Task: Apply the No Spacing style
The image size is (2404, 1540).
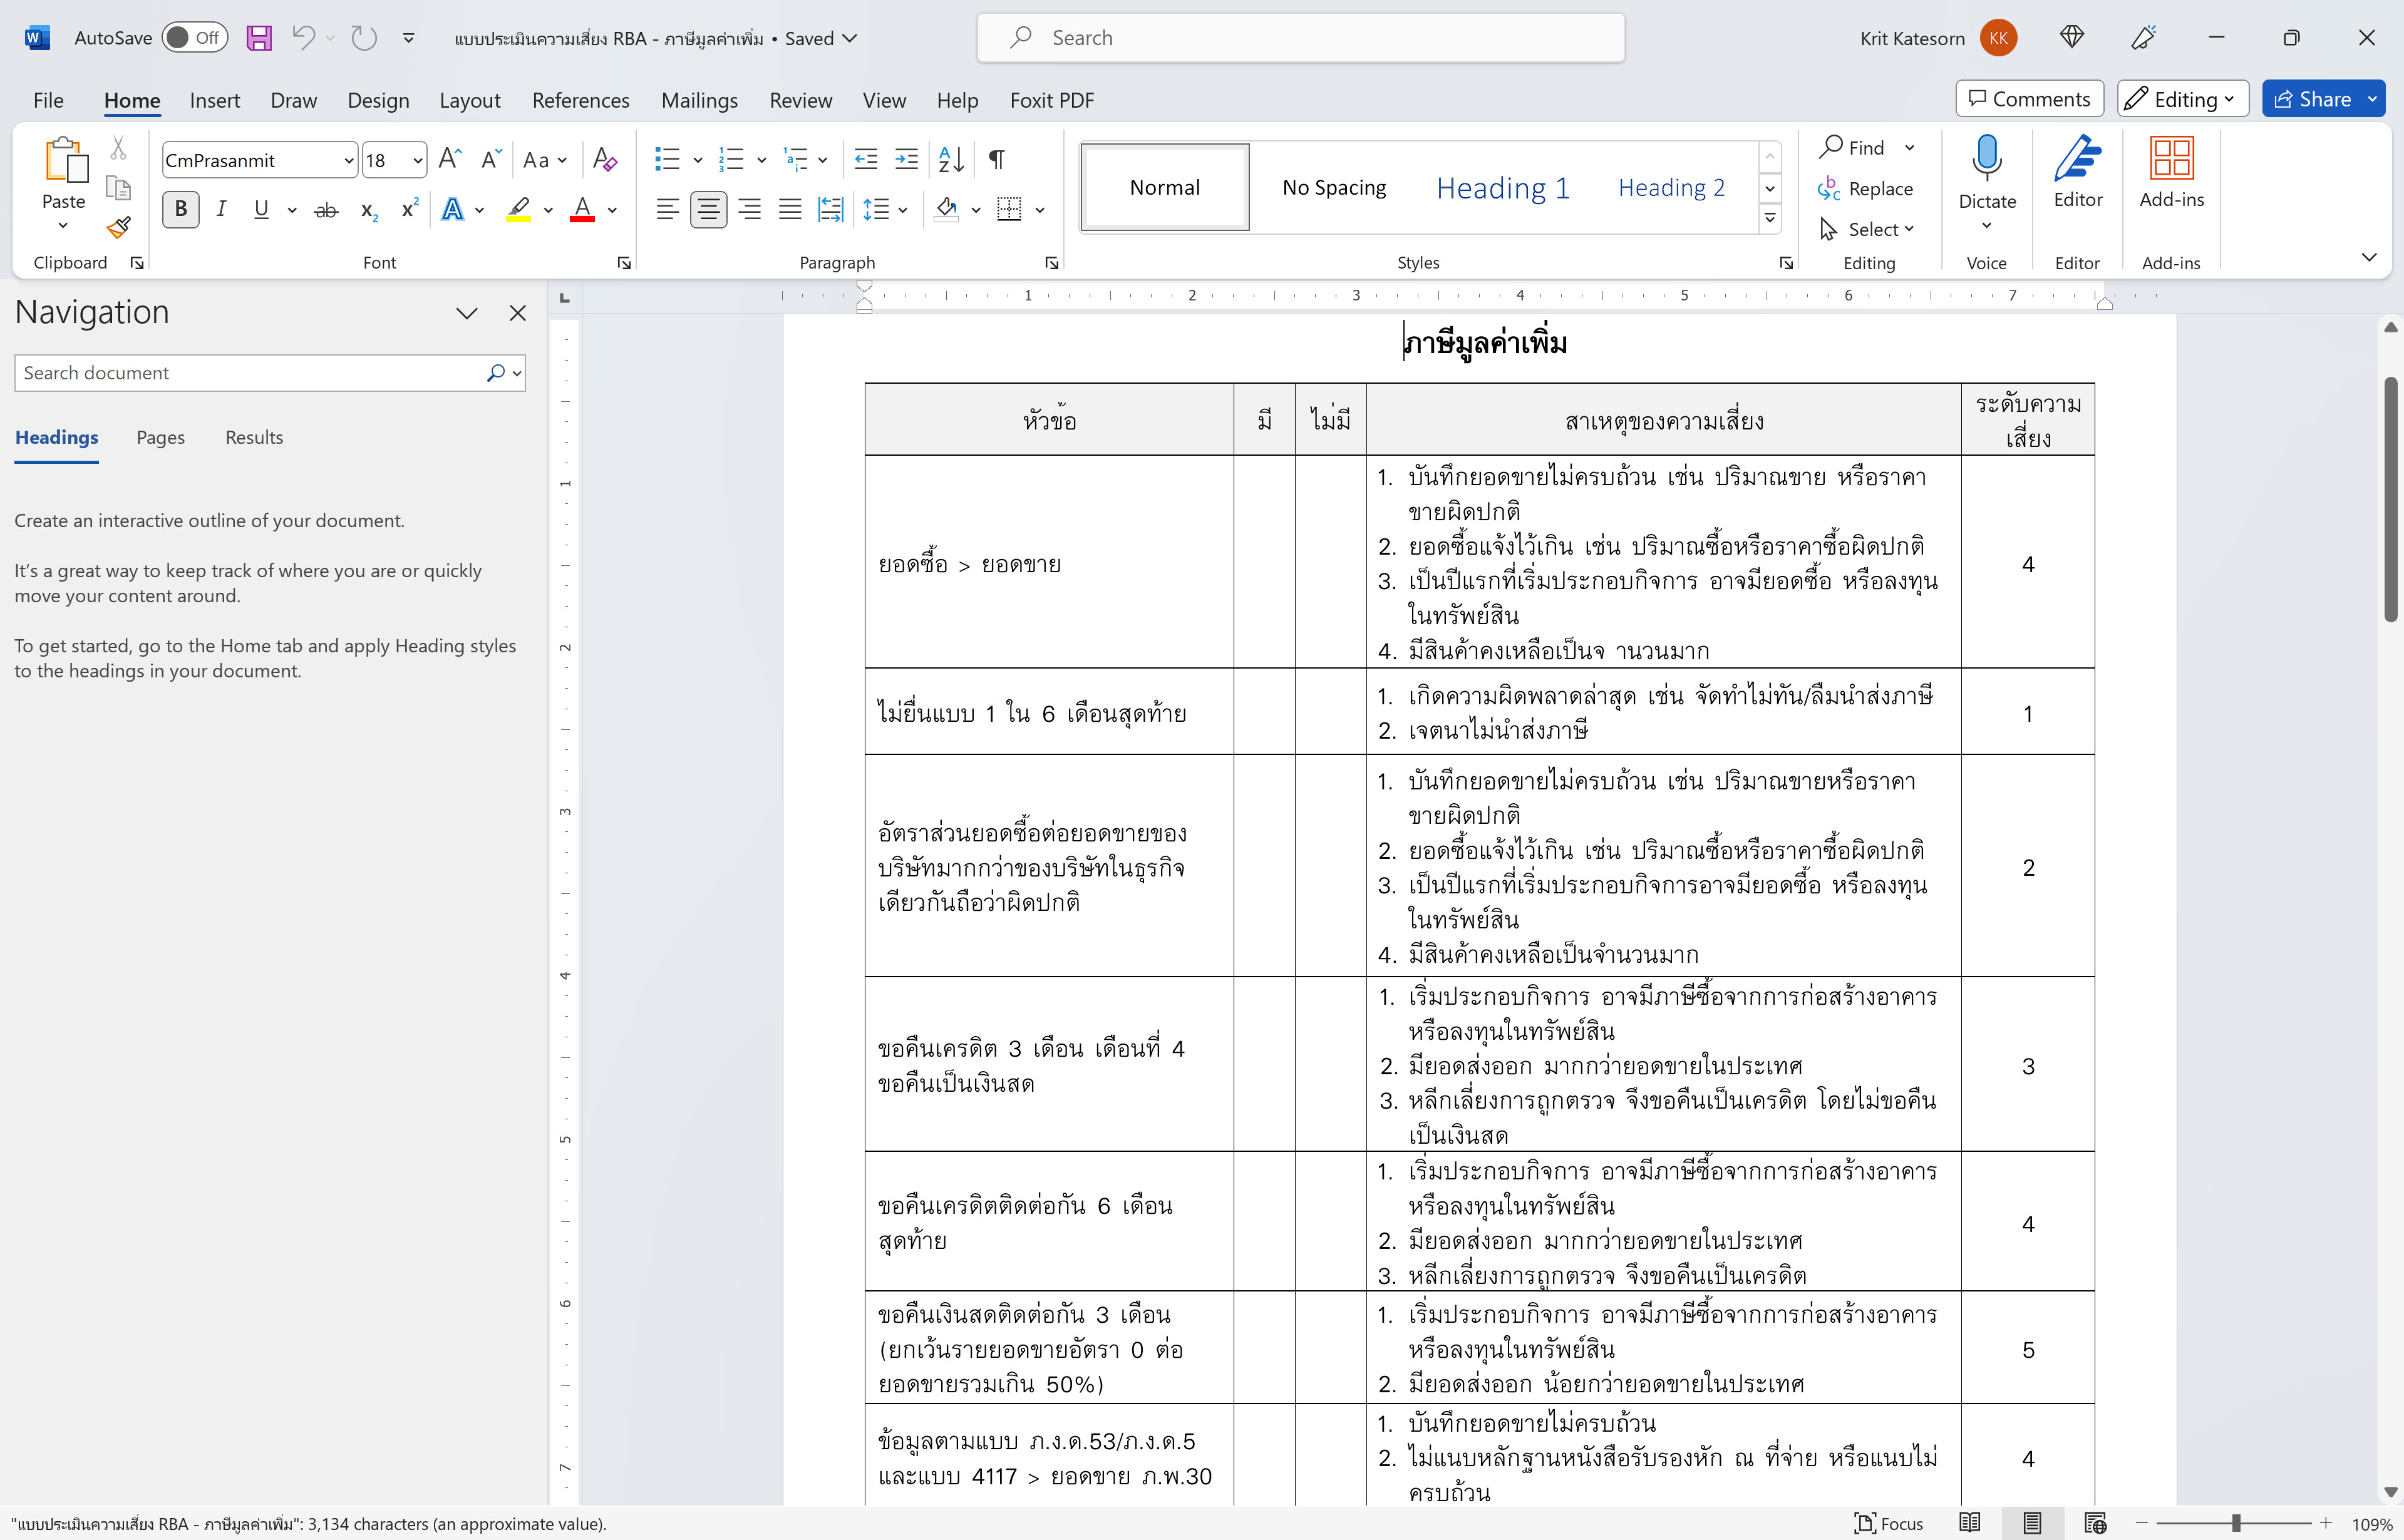Action: coord(1334,188)
